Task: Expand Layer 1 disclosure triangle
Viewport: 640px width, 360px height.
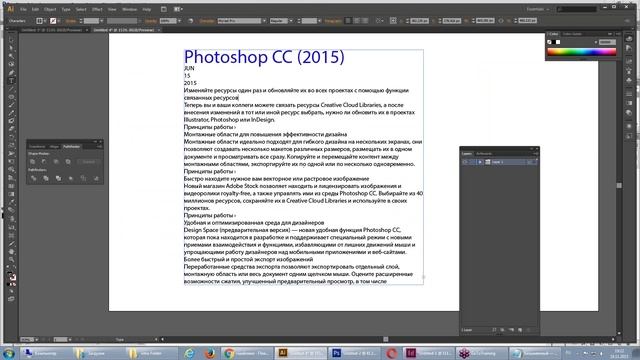Action: (480, 162)
